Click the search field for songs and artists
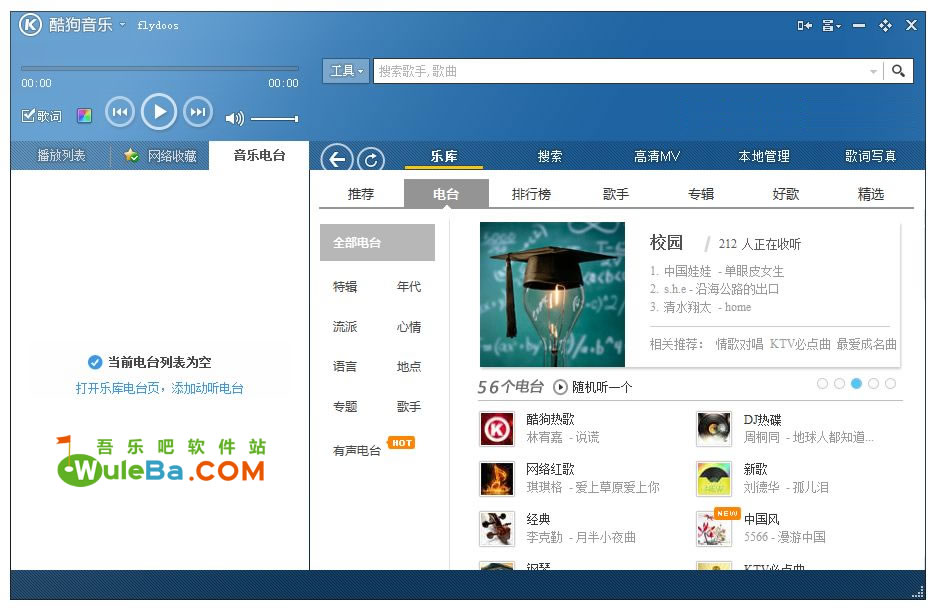Image resolution: width=935 pixels, height=615 pixels. coord(620,71)
